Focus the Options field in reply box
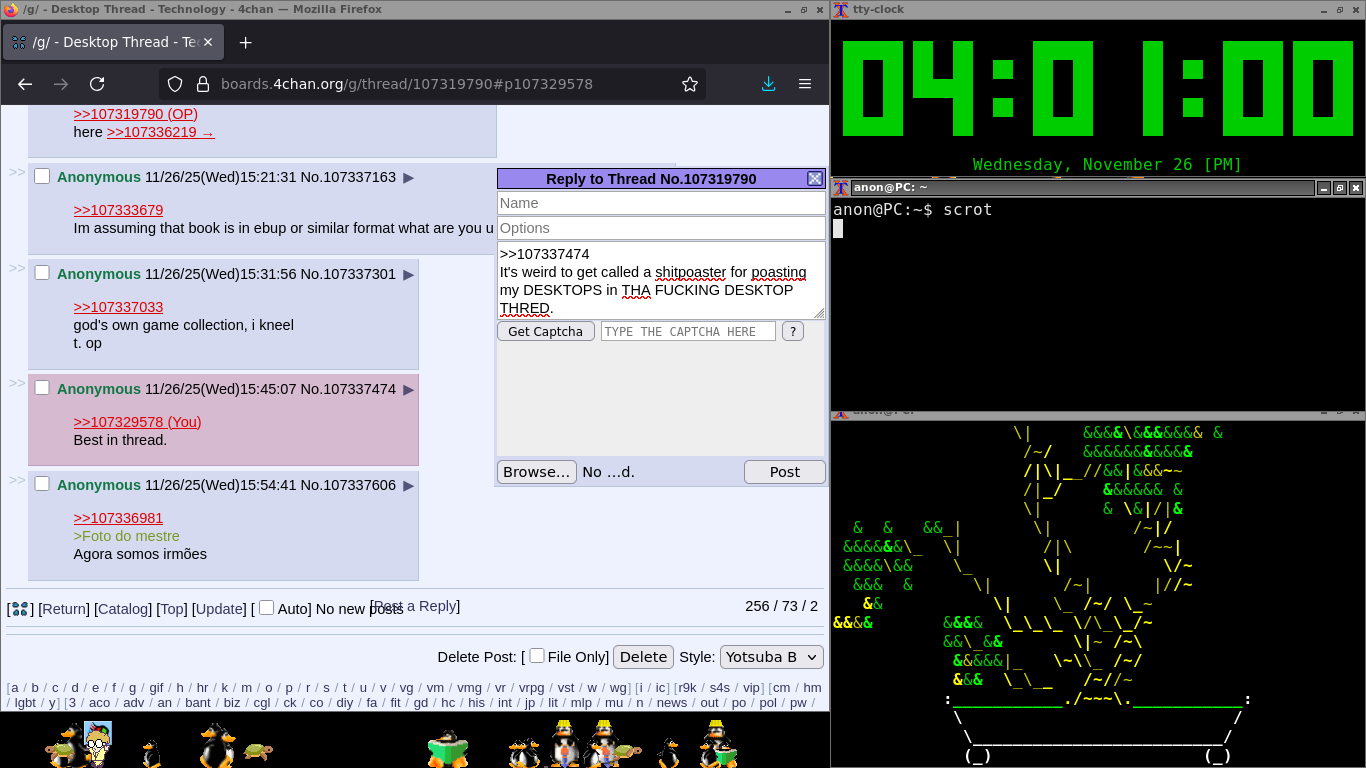Screen dimensions: 1366x768 pyautogui.click(x=661, y=228)
